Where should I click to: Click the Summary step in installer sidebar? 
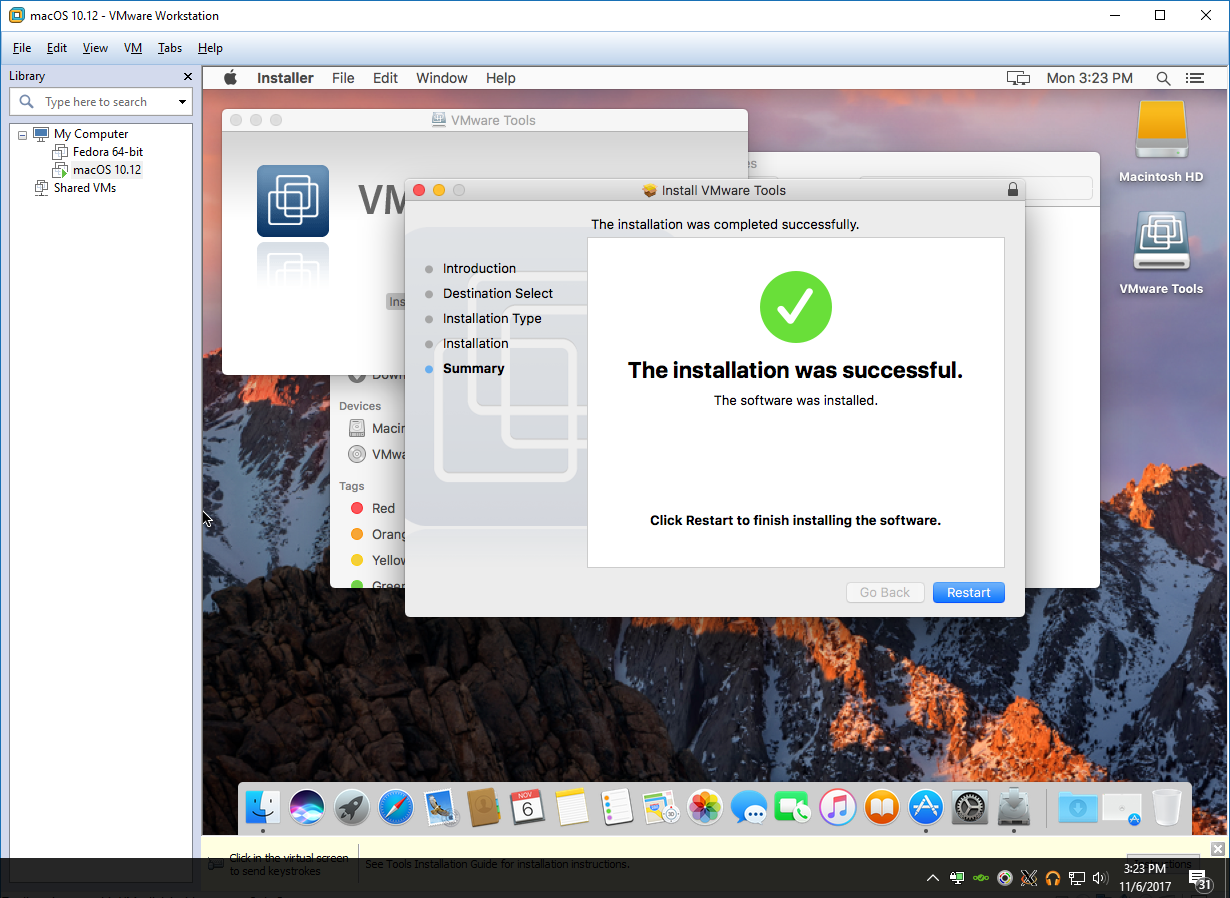[473, 368]
